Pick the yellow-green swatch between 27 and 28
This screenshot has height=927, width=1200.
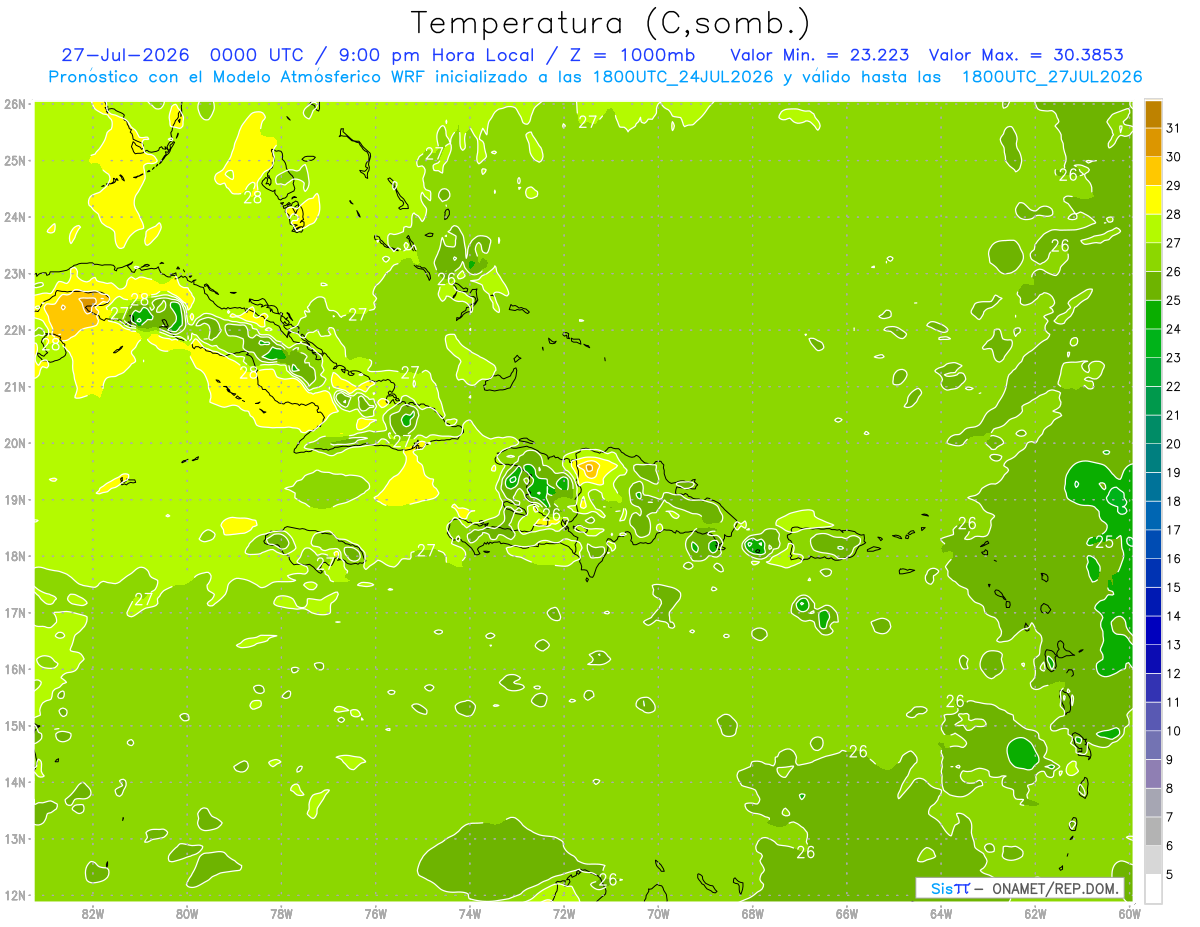point(1153,229)
